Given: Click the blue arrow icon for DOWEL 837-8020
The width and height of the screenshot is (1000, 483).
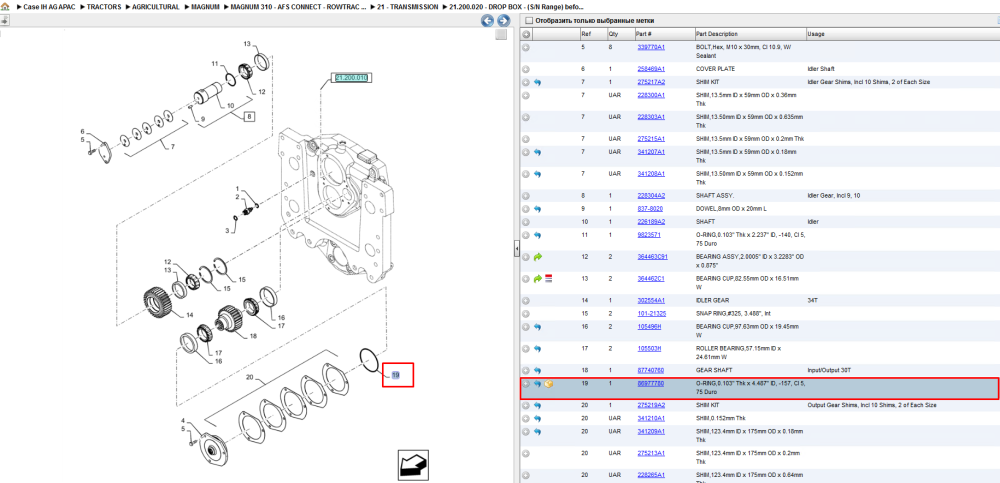Looking at the screenshot, I should tap(537, 209).
